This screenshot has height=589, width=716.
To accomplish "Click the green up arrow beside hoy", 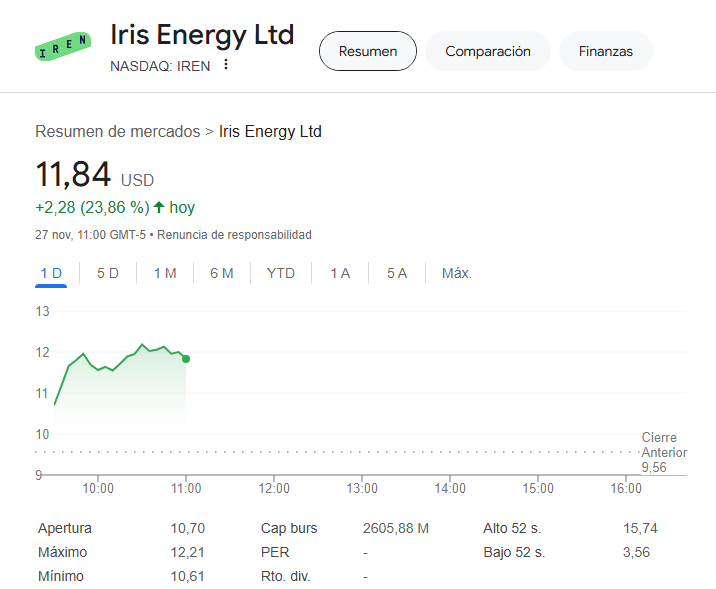I will point(159,207).
